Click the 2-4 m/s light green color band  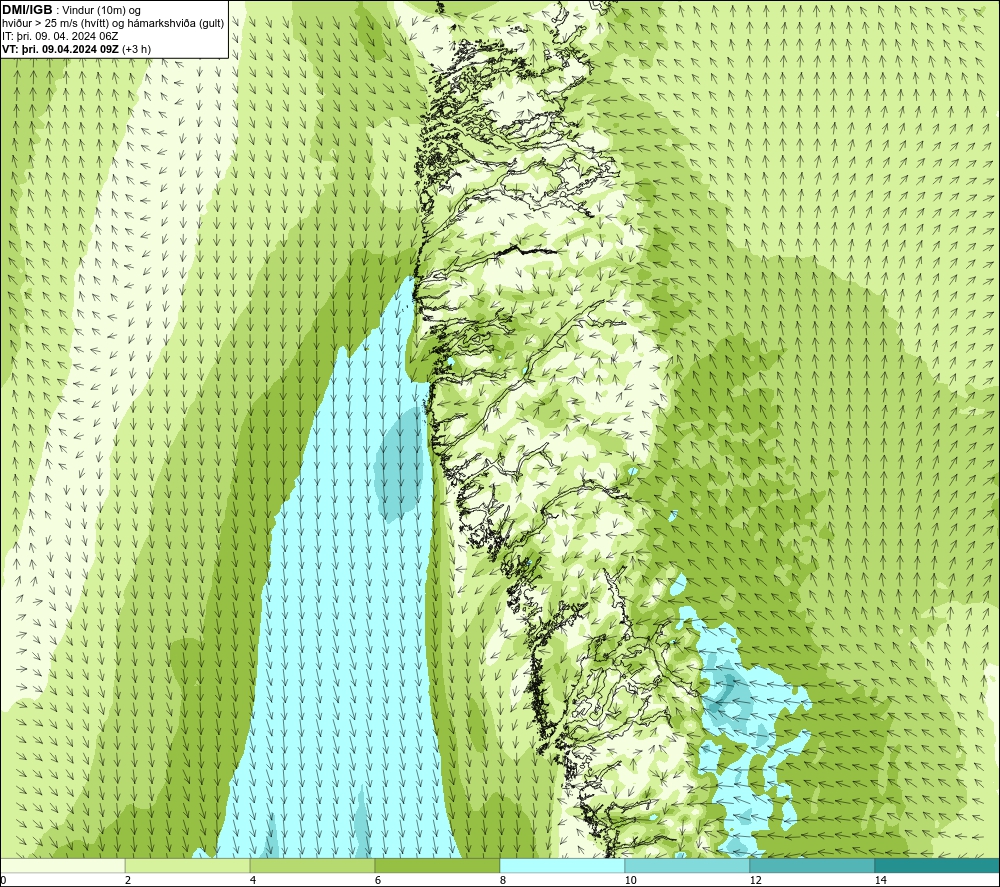tap(188, 865)
